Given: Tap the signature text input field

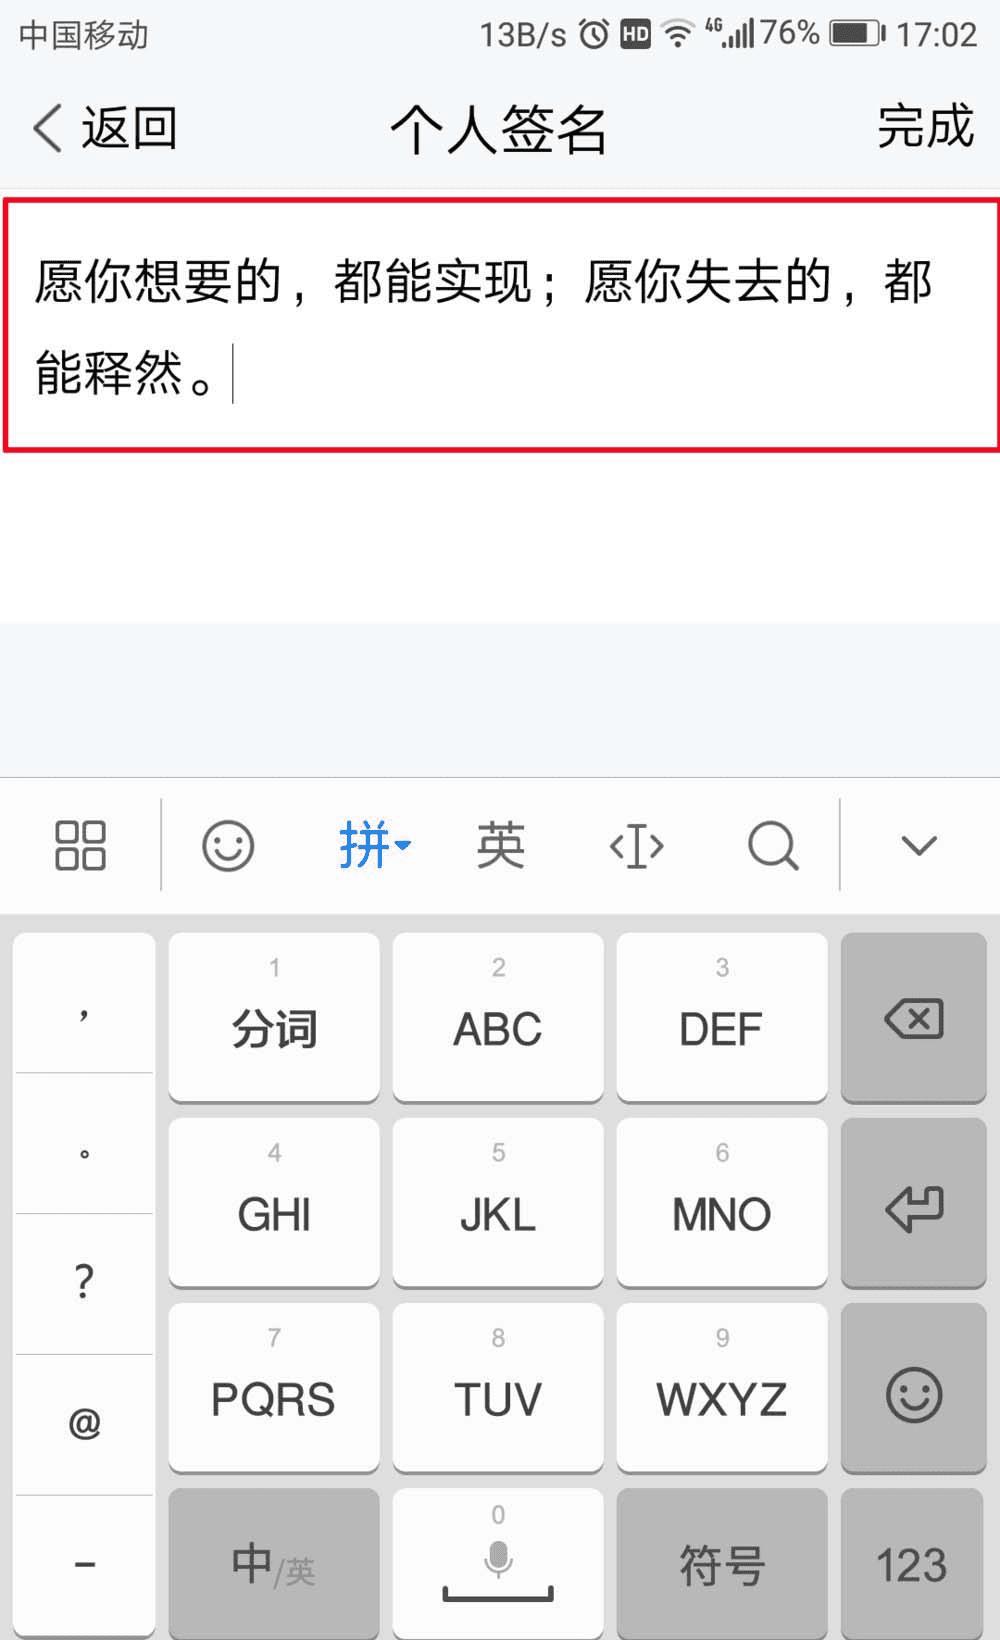Looking at the screenshot, I should coord(502,325).
